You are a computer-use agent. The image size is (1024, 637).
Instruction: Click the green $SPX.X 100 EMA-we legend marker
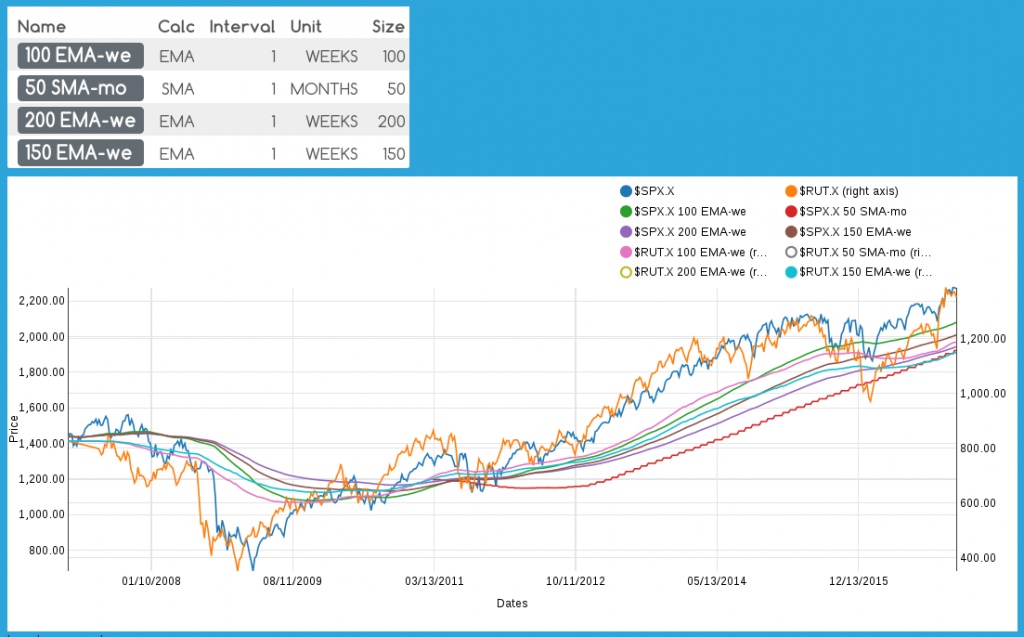point(626,212)
